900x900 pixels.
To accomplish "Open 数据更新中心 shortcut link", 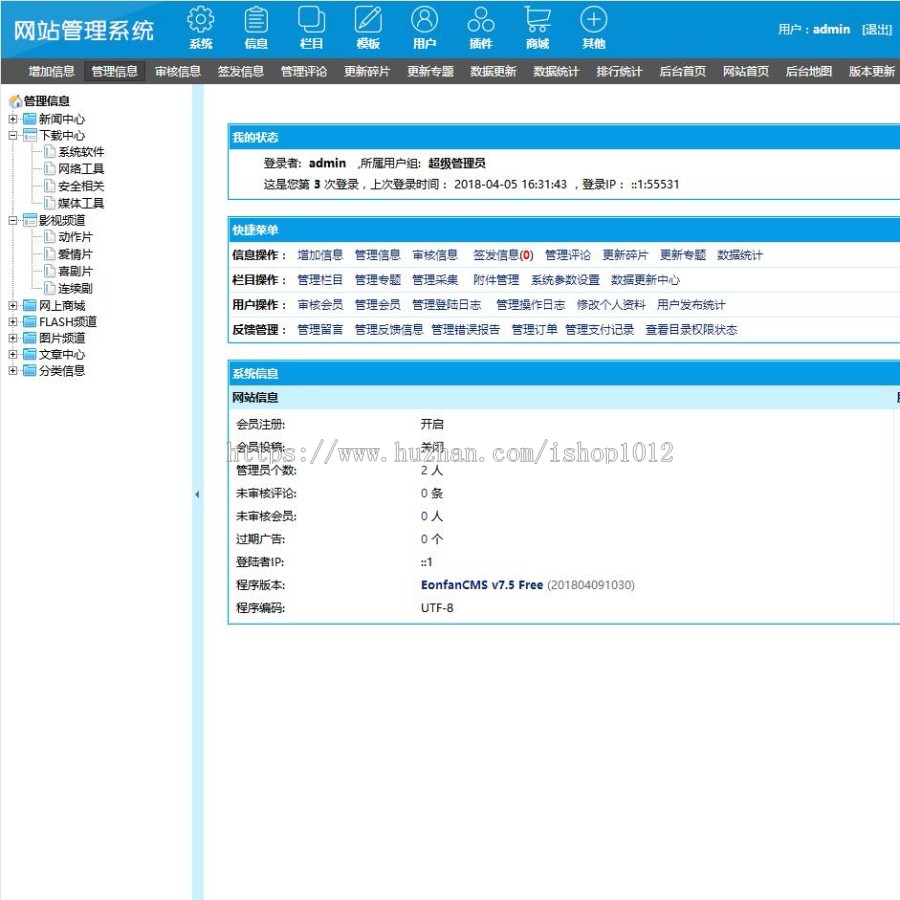I will click(x=645, y=280).
